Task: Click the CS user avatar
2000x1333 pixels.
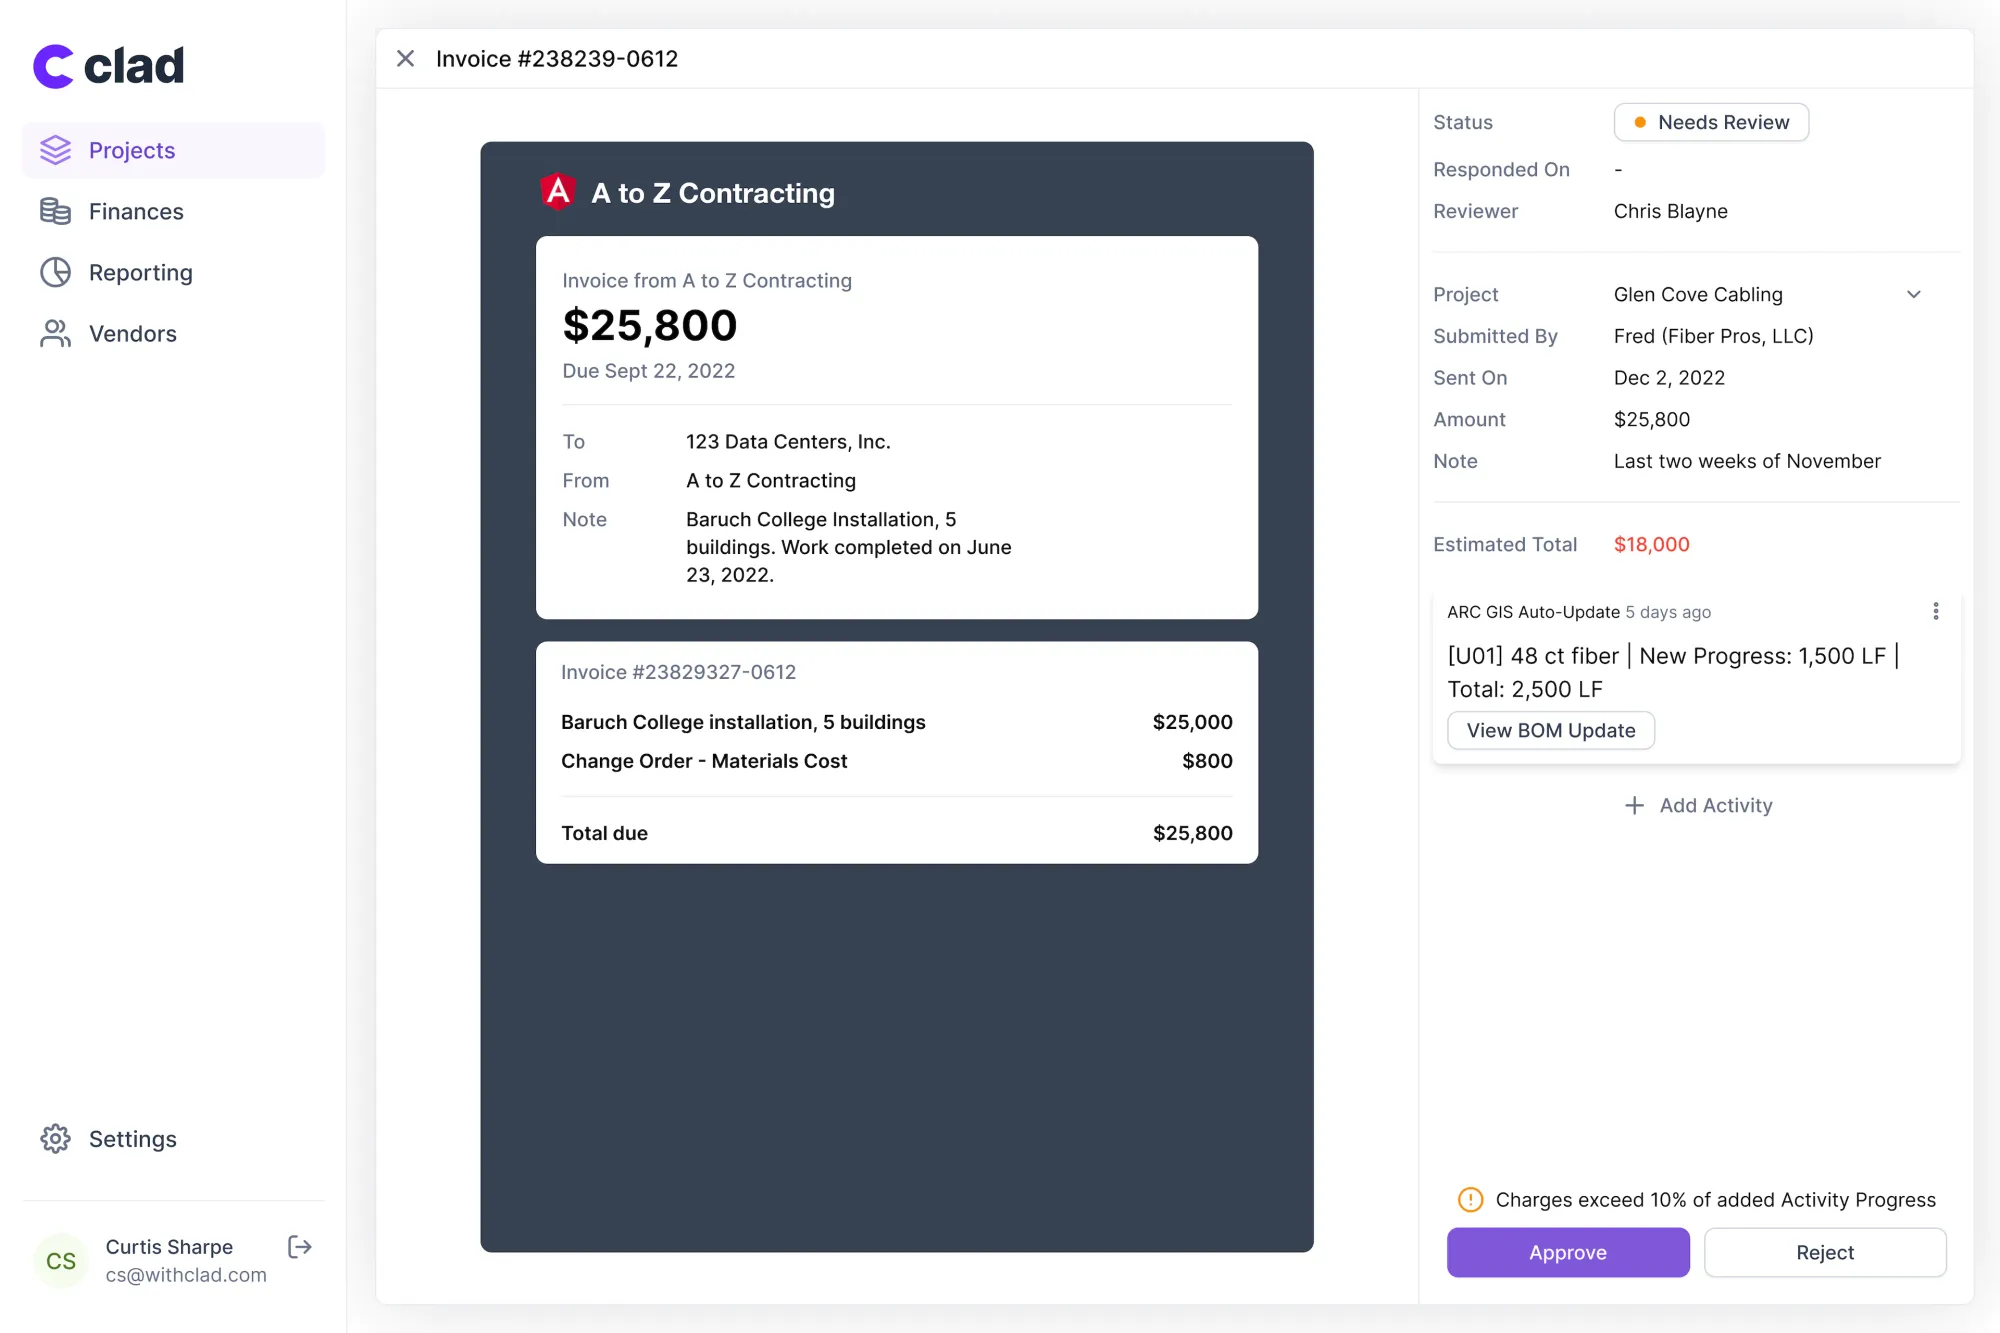Action: point(60,1260)
